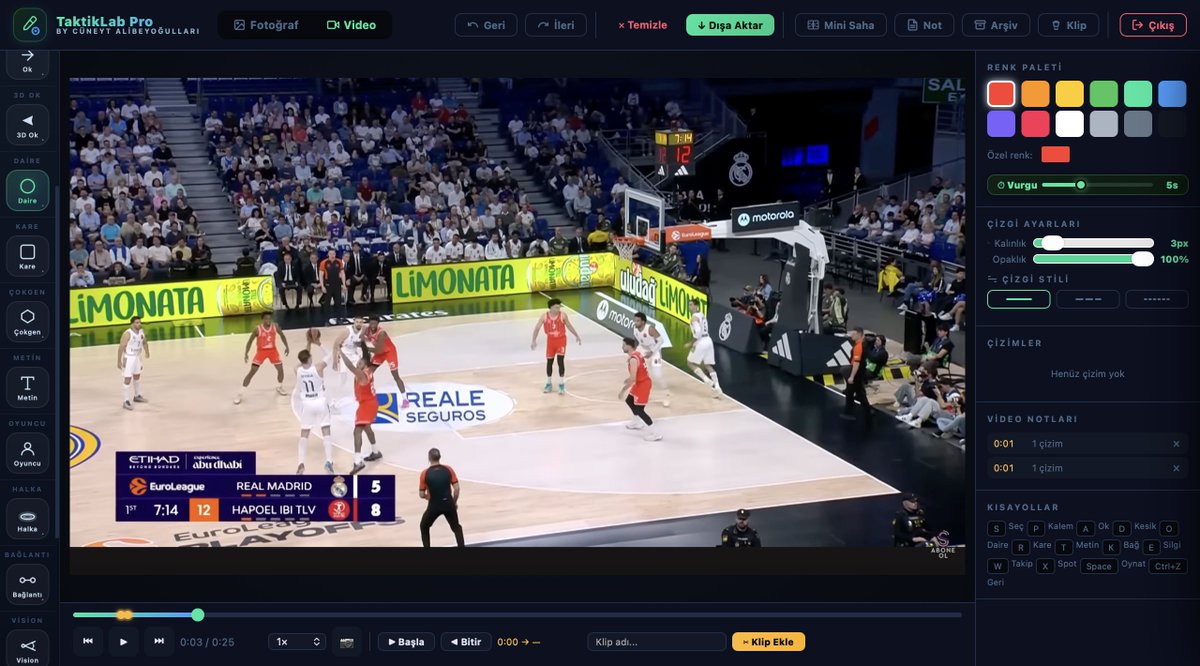
Task: Clear drawings with Temizle
Action: pos(642,25)
